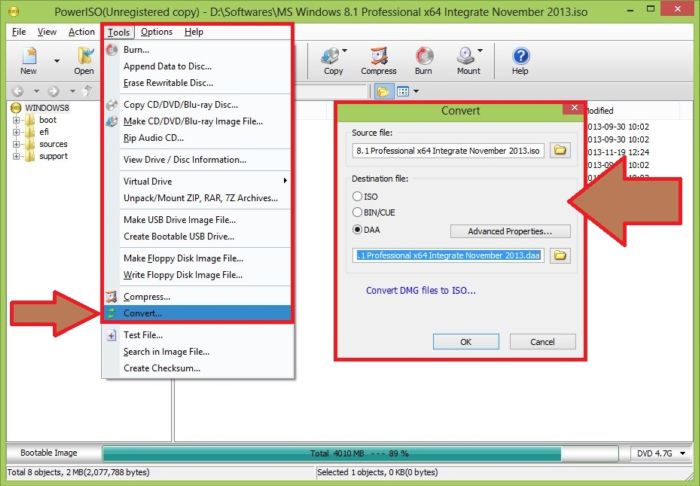Choose View Drive / Disc Information
700x486 pixels.
197,160
